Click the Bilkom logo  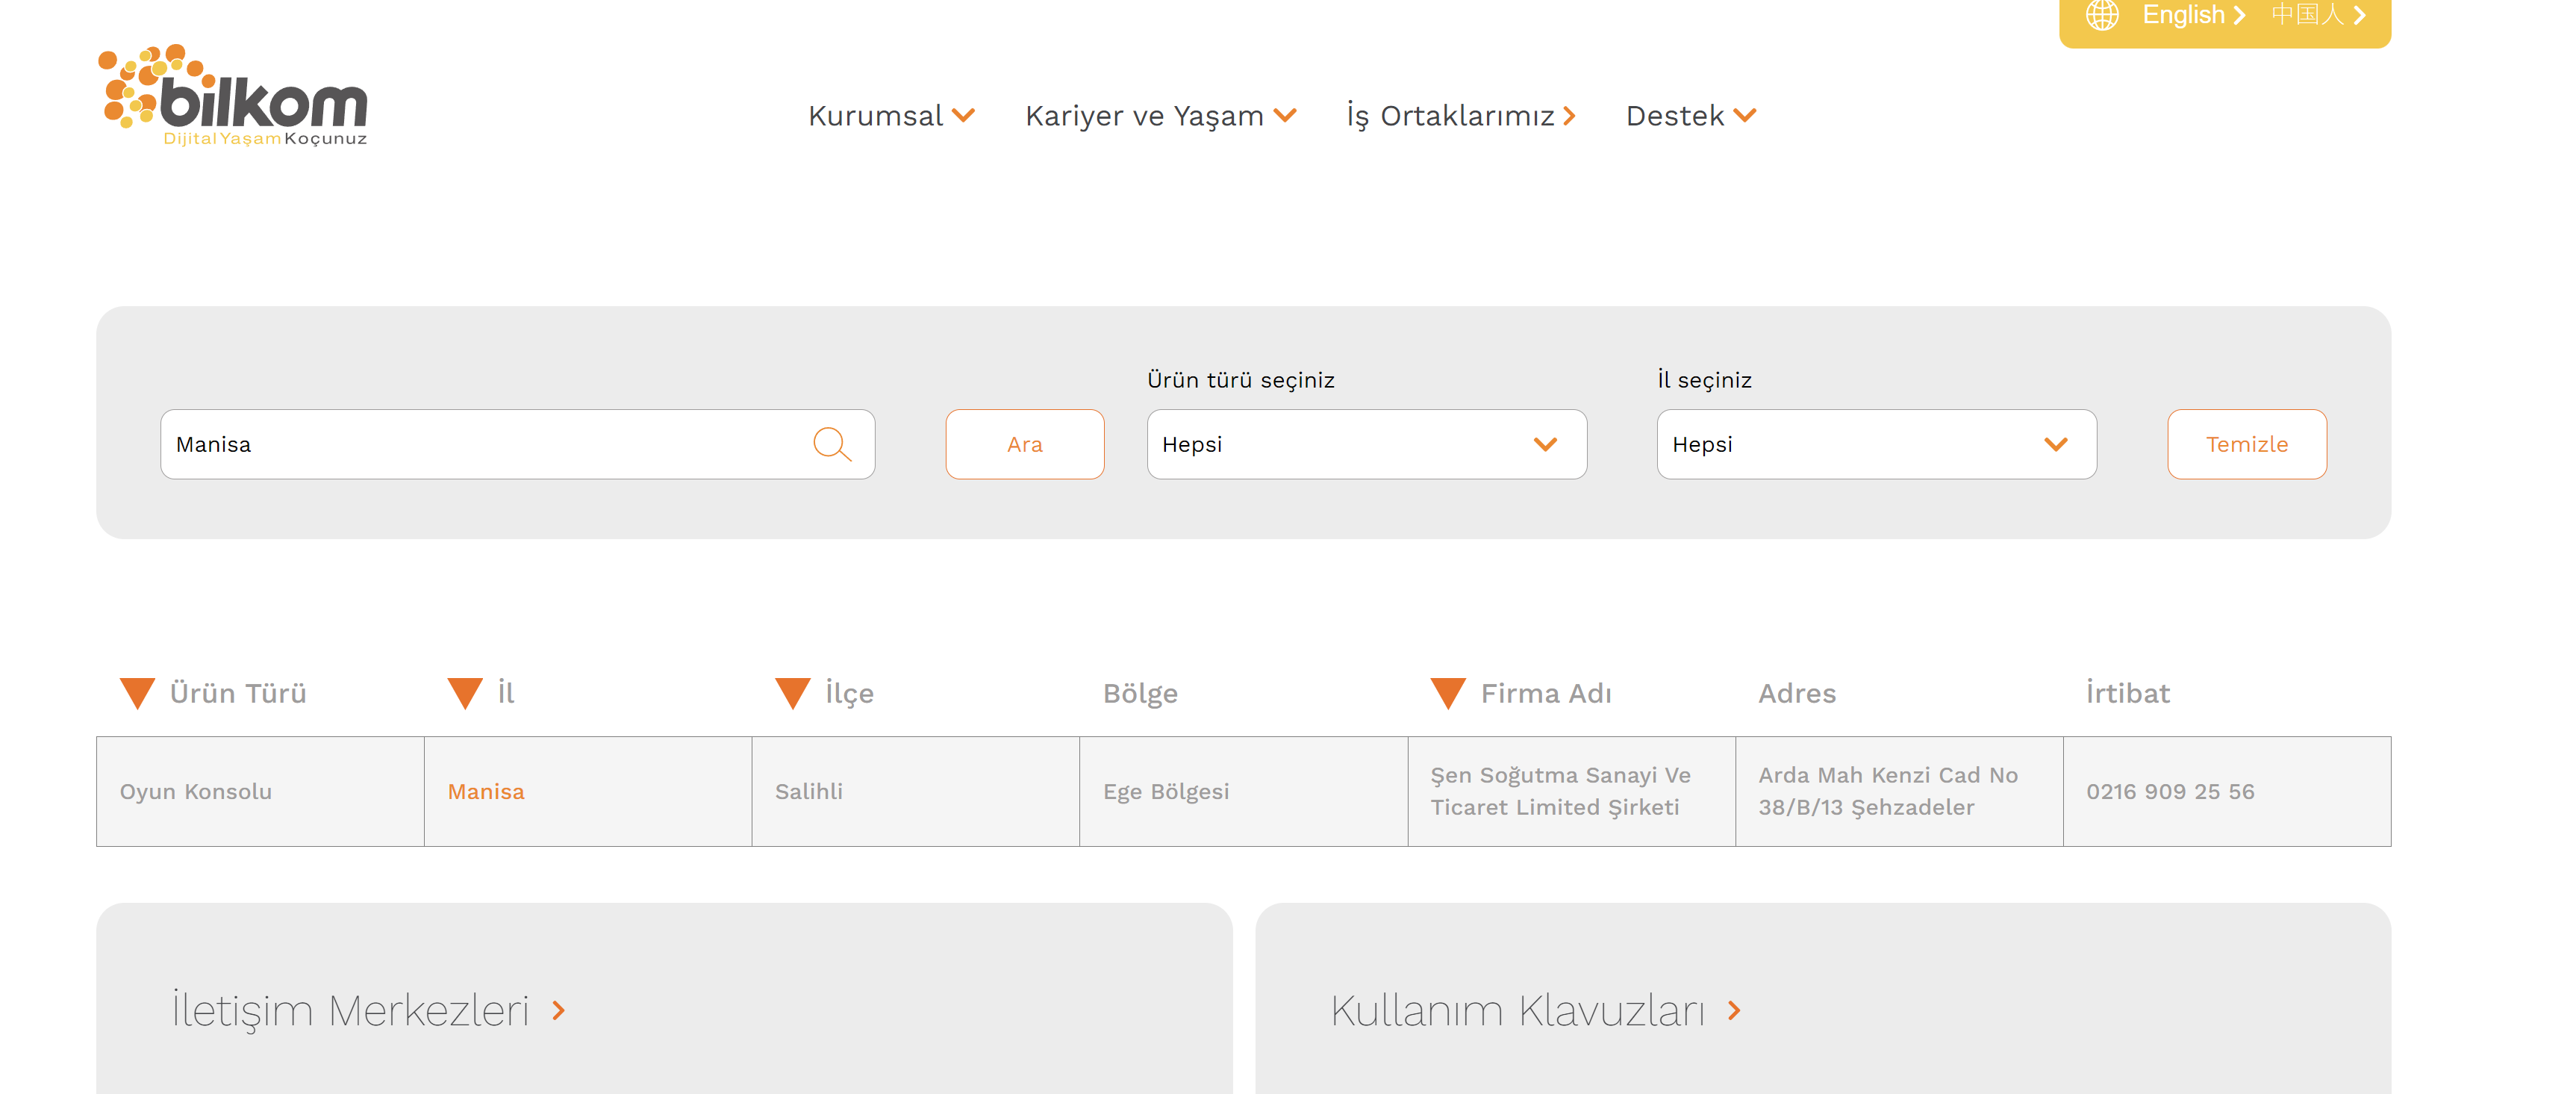tap(233, 96)
